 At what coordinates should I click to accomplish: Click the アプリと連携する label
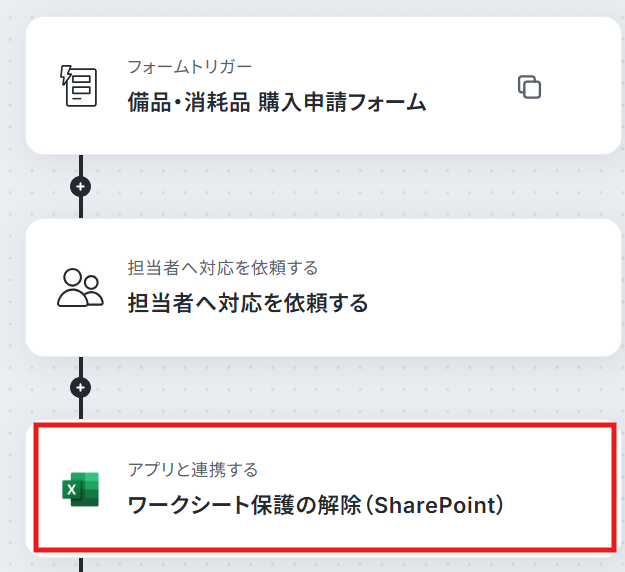[x=193, y=470]
